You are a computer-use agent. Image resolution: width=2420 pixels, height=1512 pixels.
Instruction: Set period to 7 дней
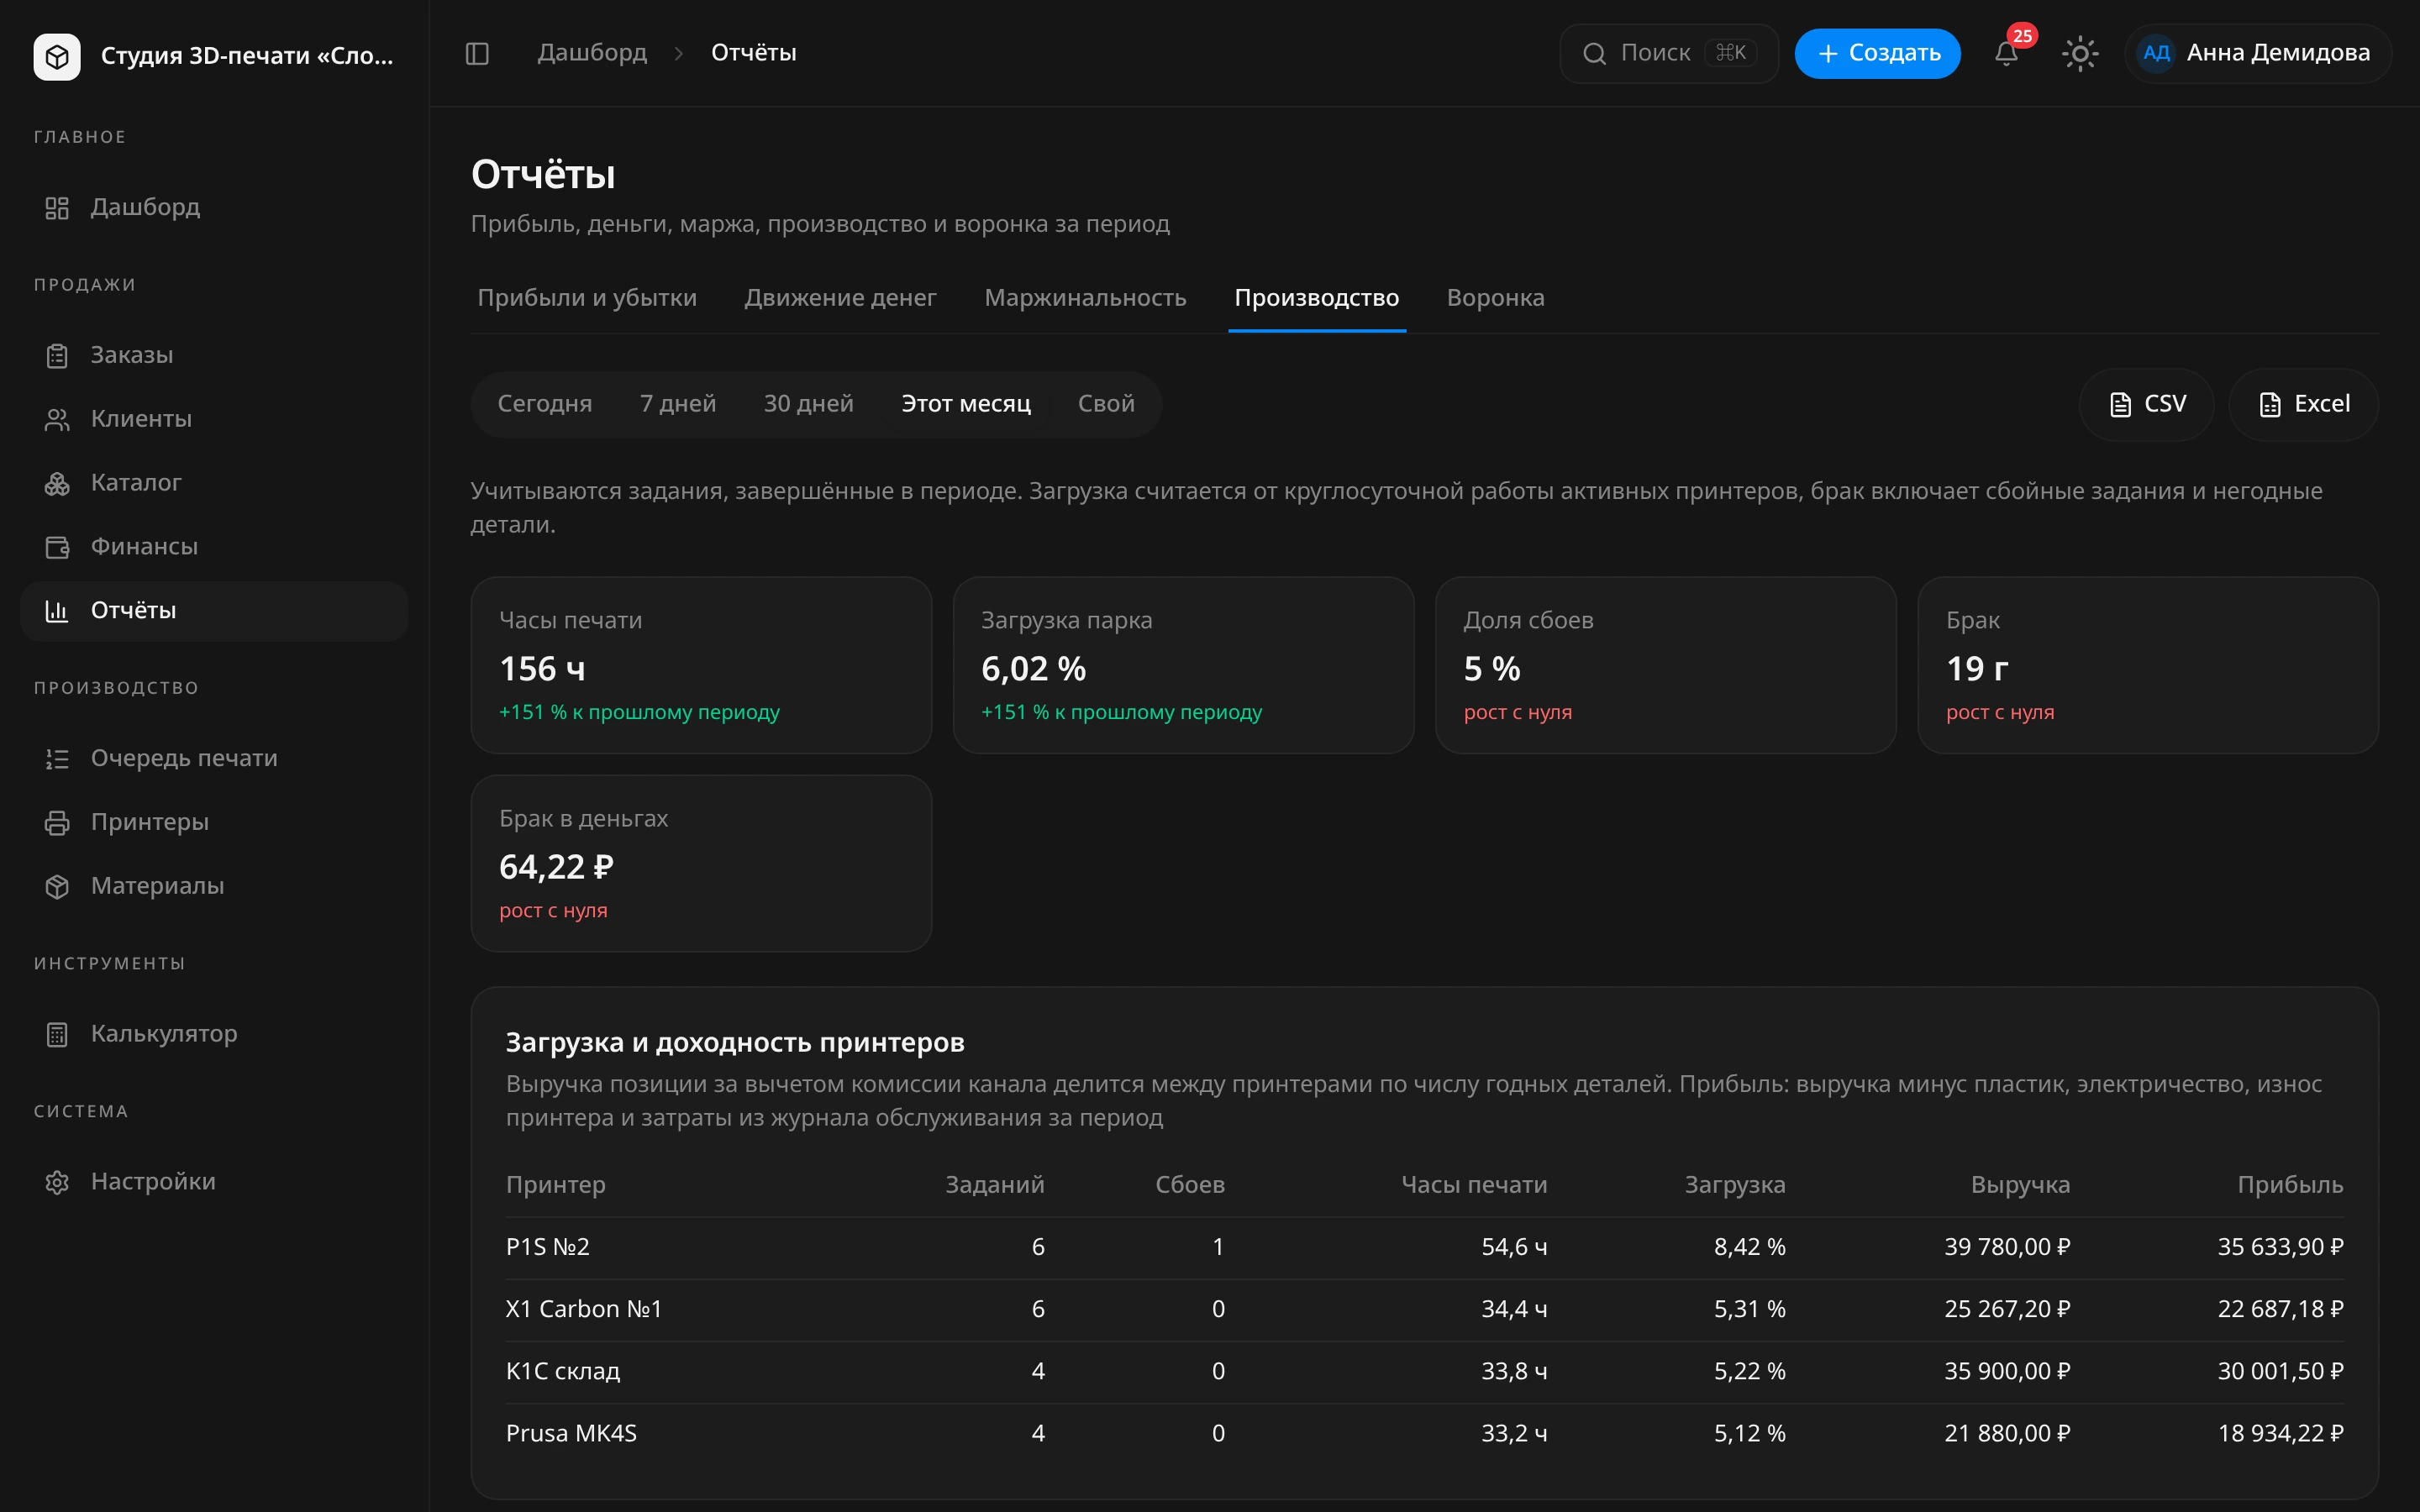point(678,404)
